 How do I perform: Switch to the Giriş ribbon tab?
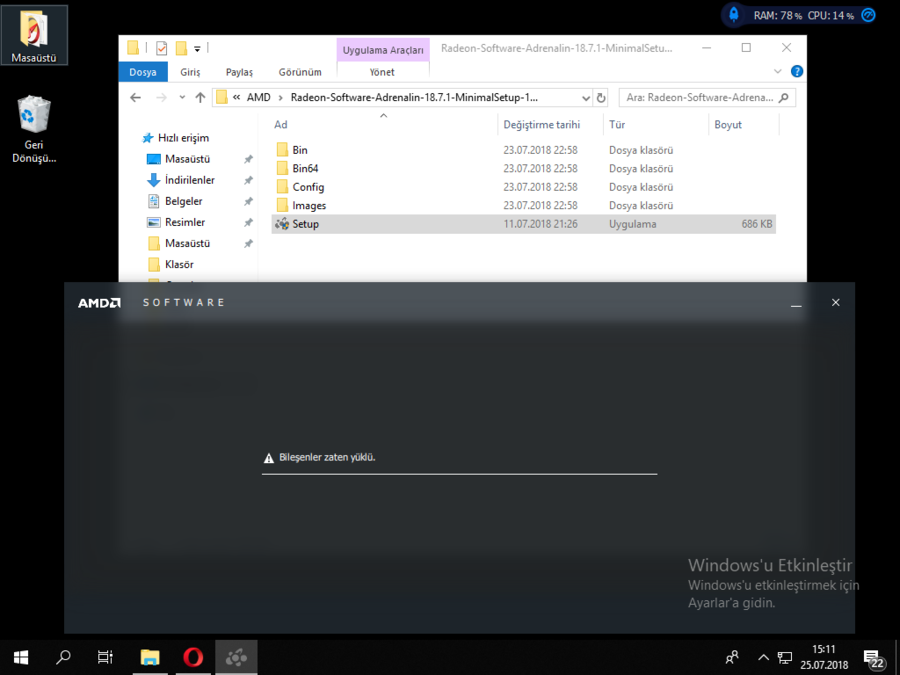190,72
